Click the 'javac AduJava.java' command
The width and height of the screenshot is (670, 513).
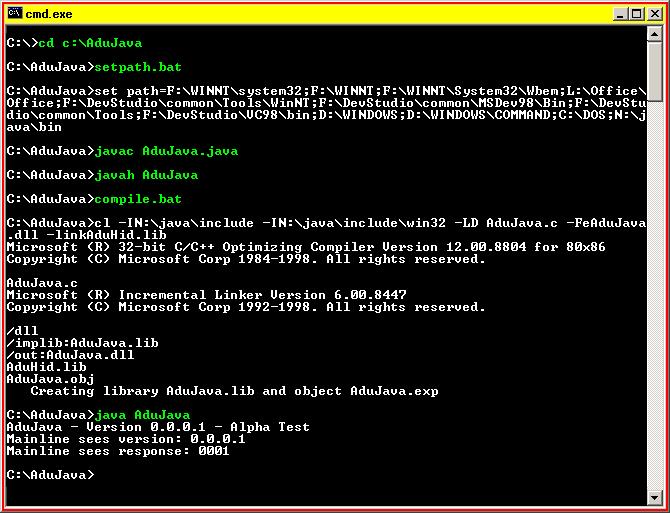(166, 151)
